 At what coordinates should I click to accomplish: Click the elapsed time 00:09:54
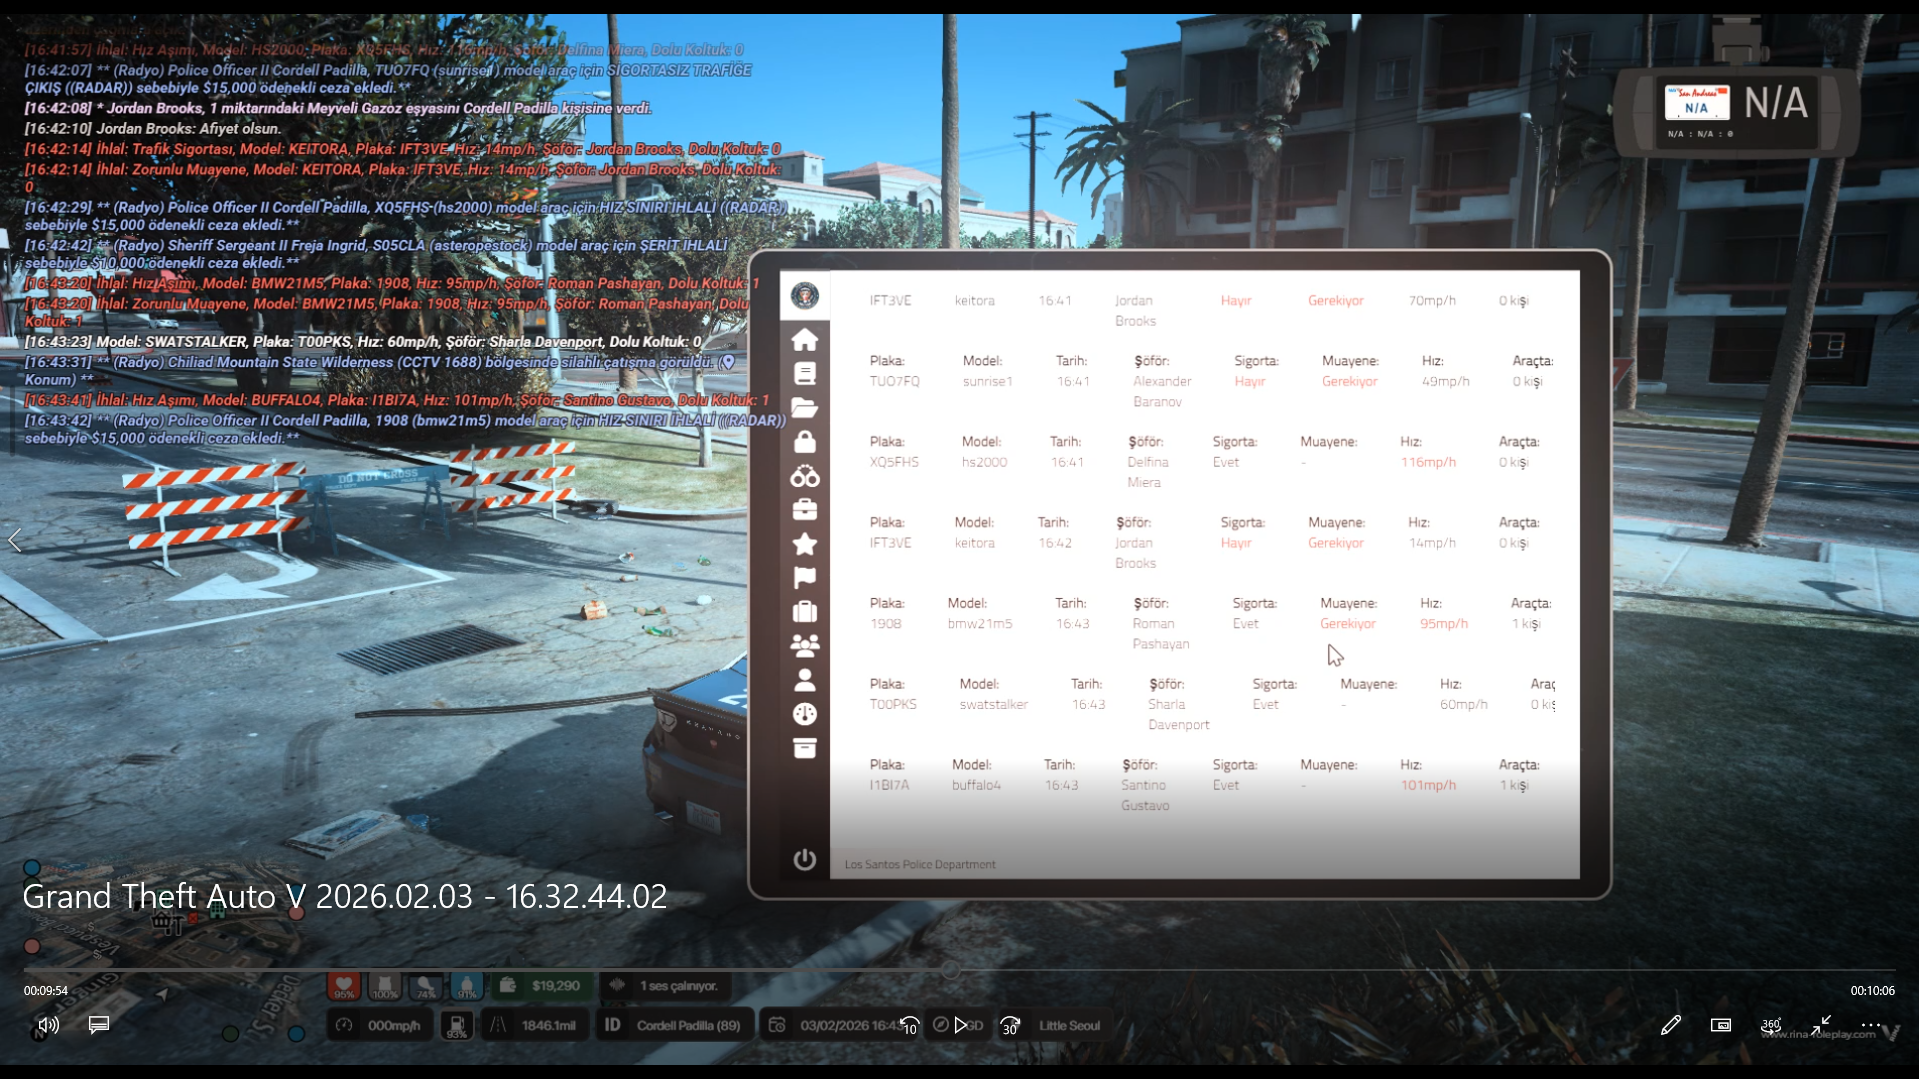coord(46,990)
